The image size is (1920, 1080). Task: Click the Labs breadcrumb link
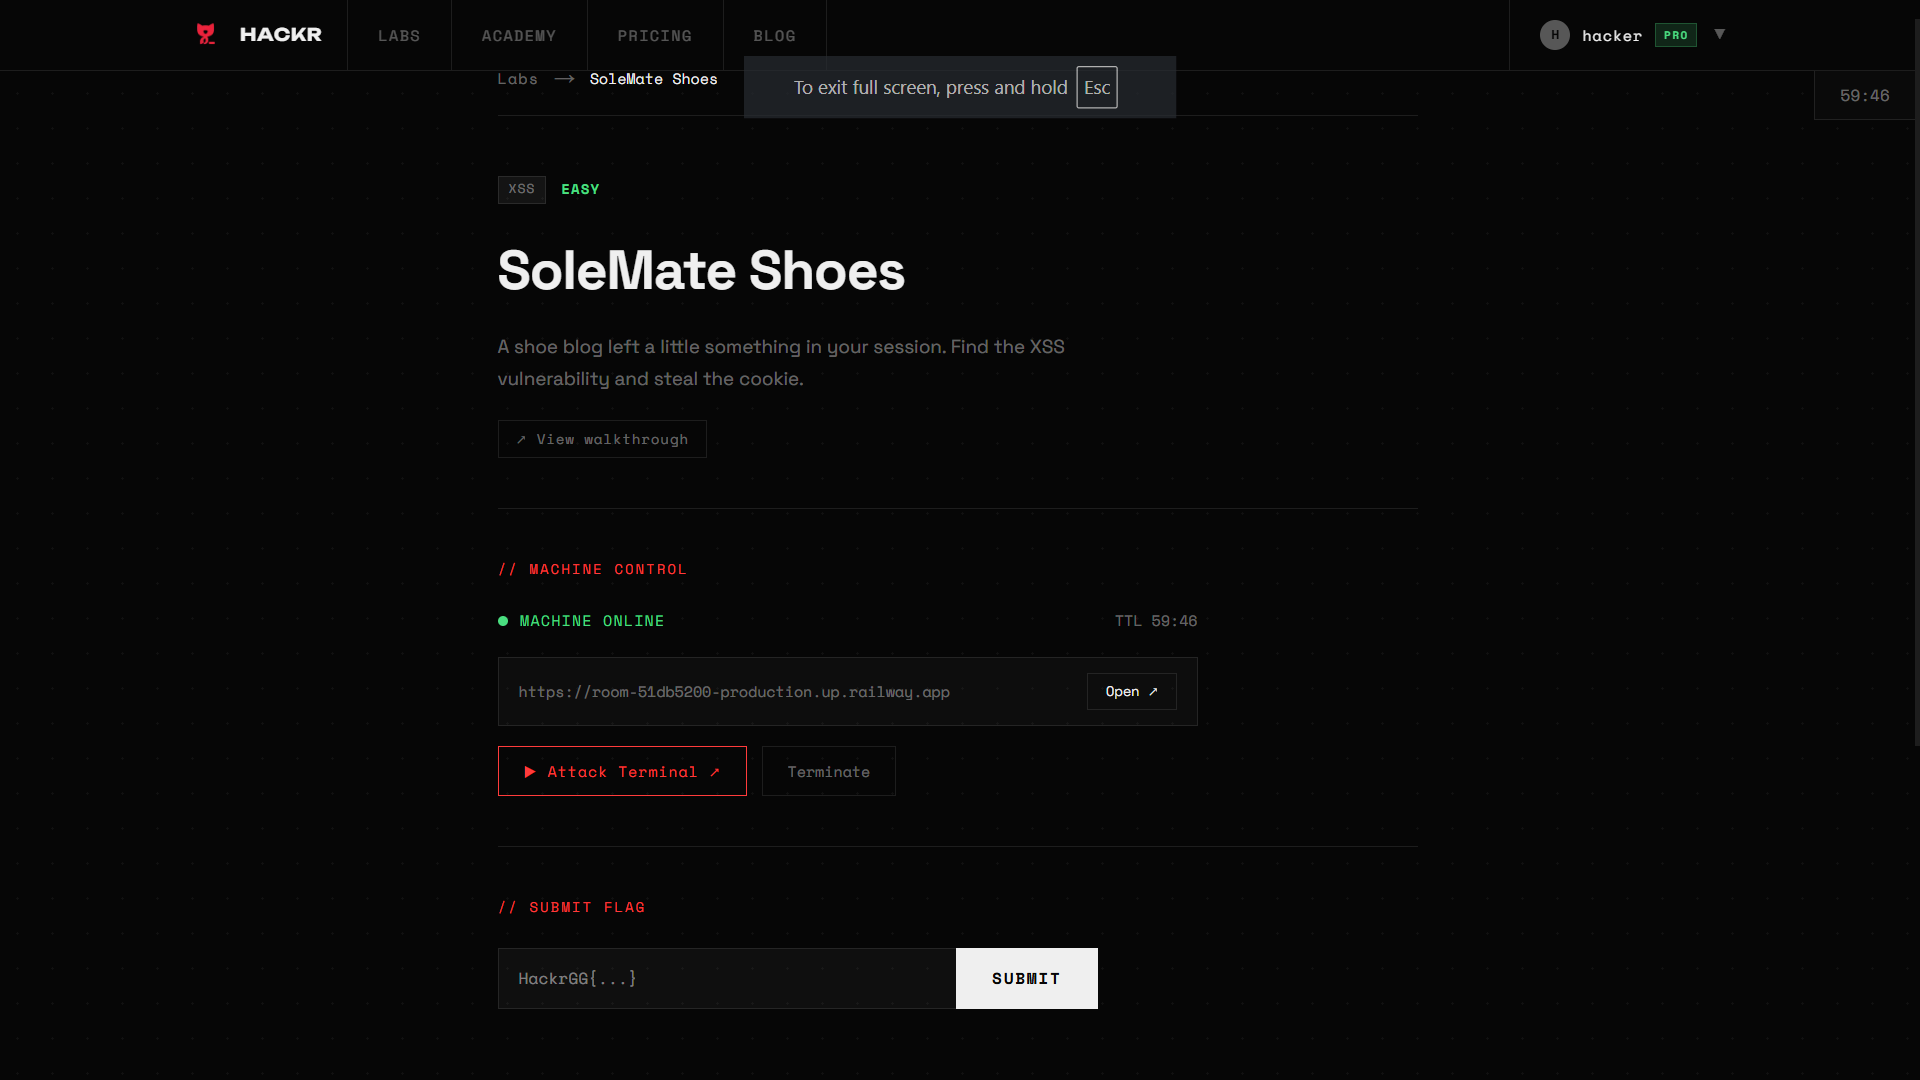[517, 79]
